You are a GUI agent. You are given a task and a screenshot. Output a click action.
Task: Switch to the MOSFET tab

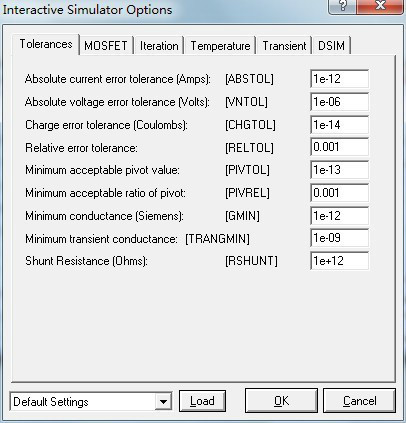point(106,46)
